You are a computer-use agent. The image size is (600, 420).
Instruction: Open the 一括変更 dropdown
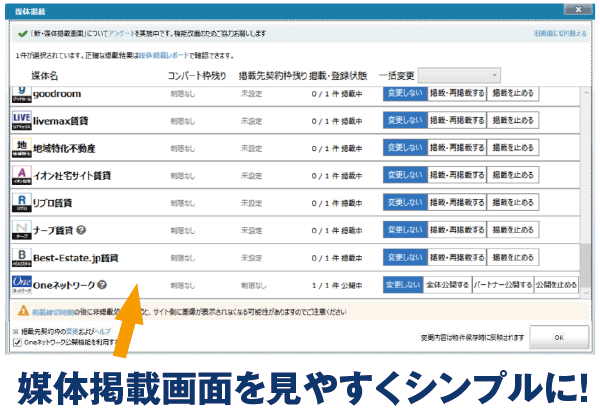point(459,75)
